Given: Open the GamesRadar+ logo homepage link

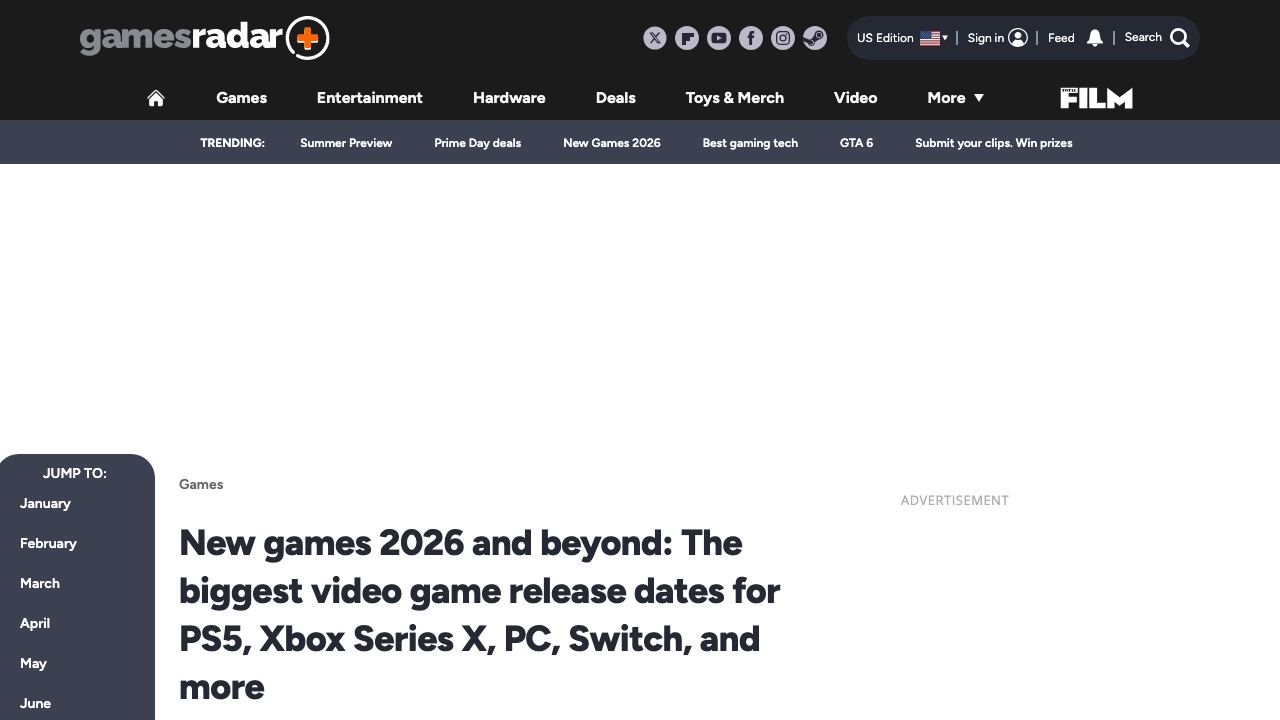Looking at the screenshot, I should (x=204, y=38).
